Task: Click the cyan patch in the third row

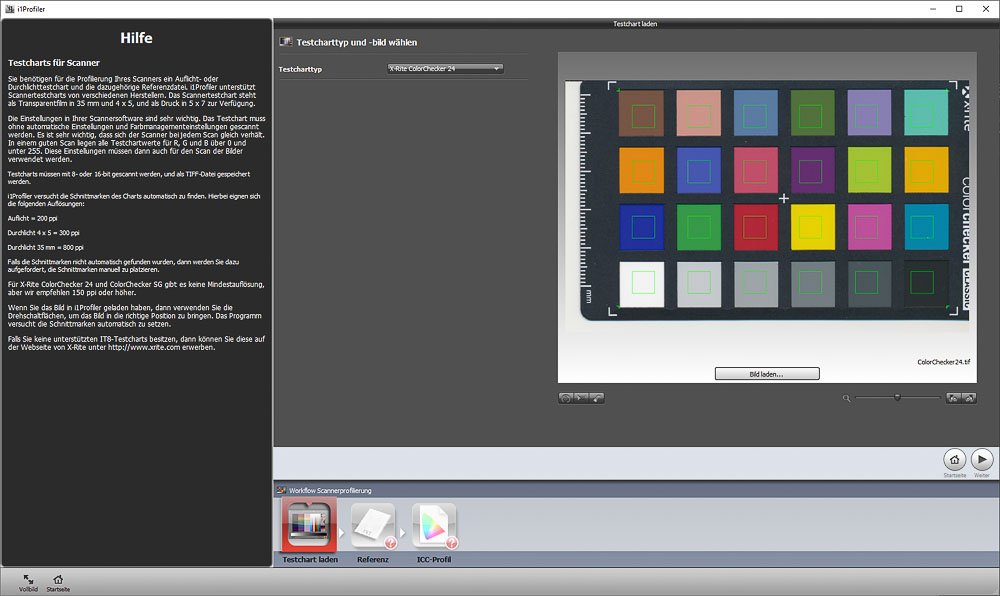Action: pyautogui.click(x=926, y=228)
